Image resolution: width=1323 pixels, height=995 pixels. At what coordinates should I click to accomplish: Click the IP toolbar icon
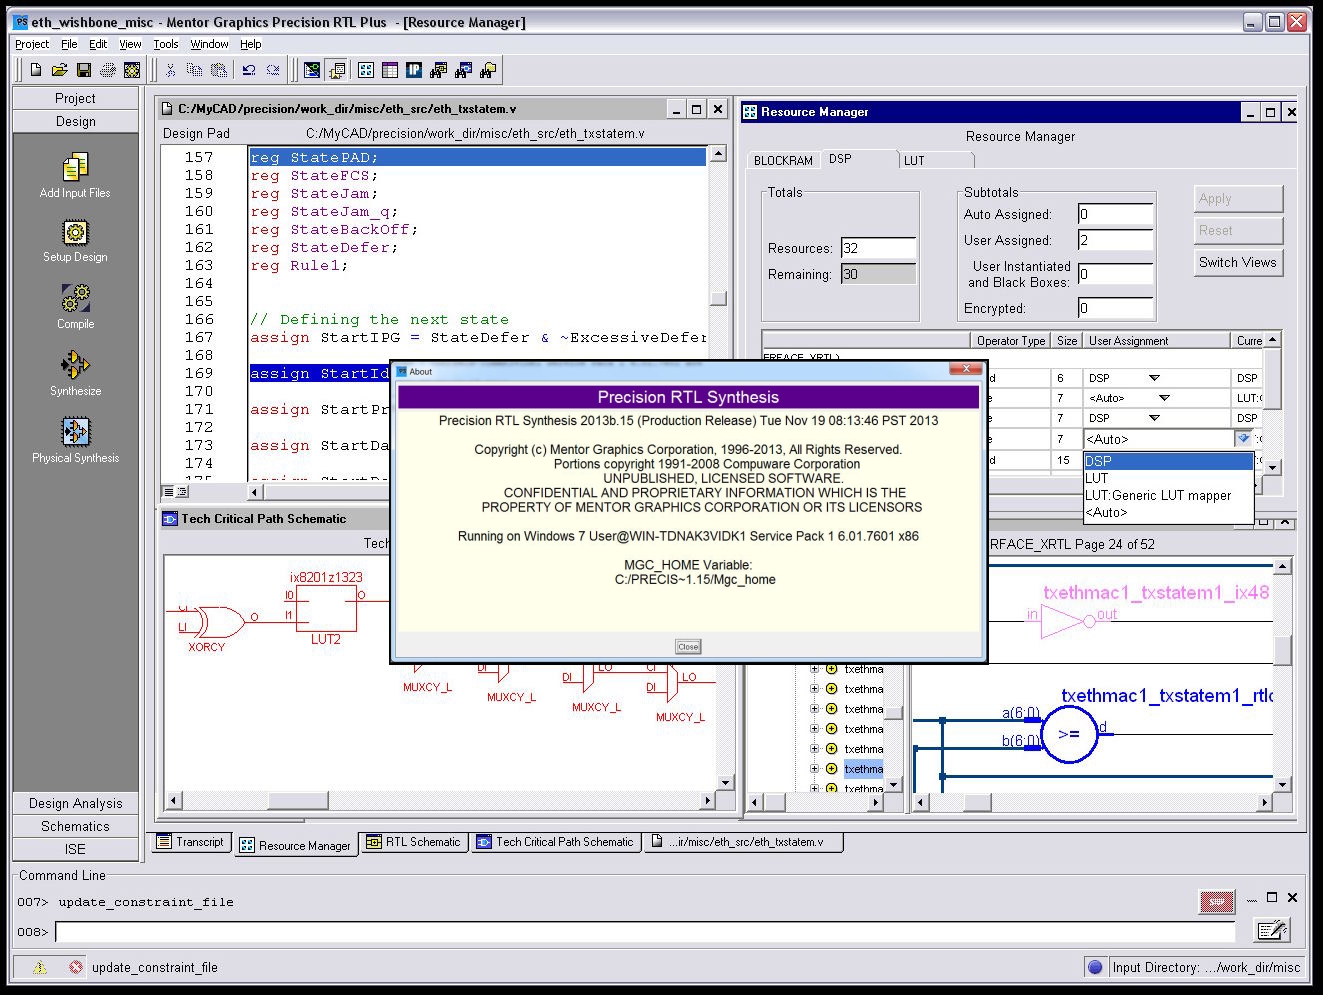pyautogui.click(x=414, y=70)
